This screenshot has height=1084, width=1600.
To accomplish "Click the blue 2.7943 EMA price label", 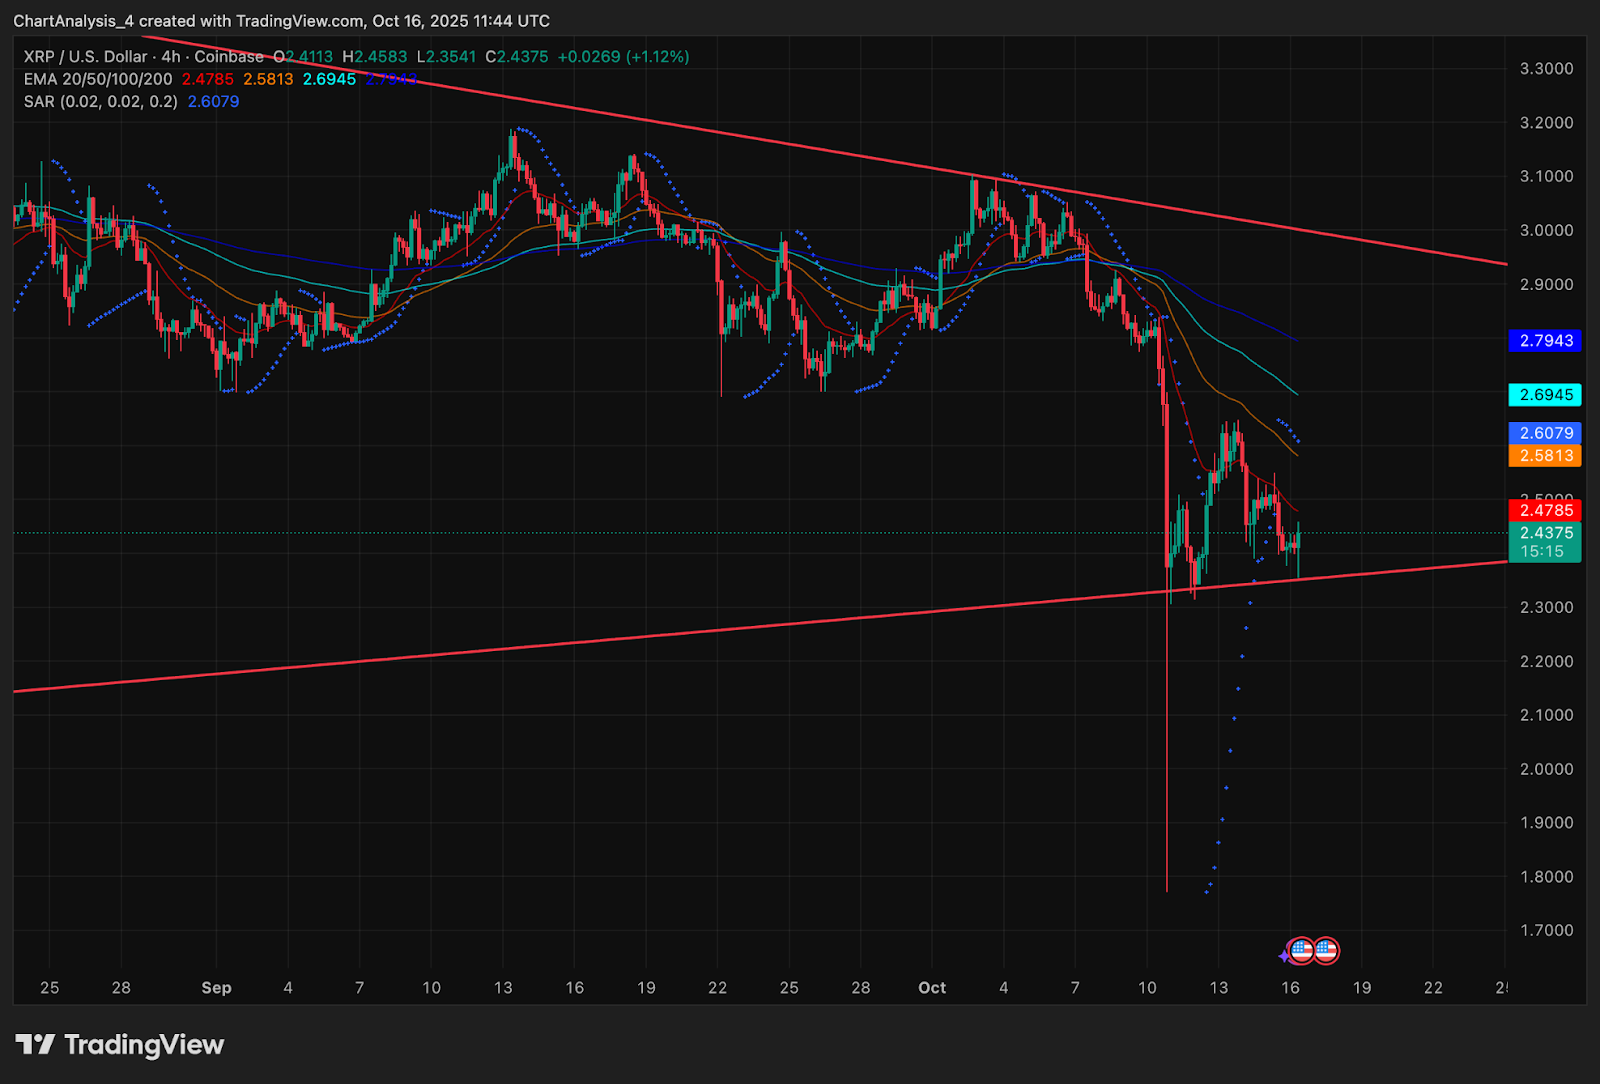I will [1545, 341].
